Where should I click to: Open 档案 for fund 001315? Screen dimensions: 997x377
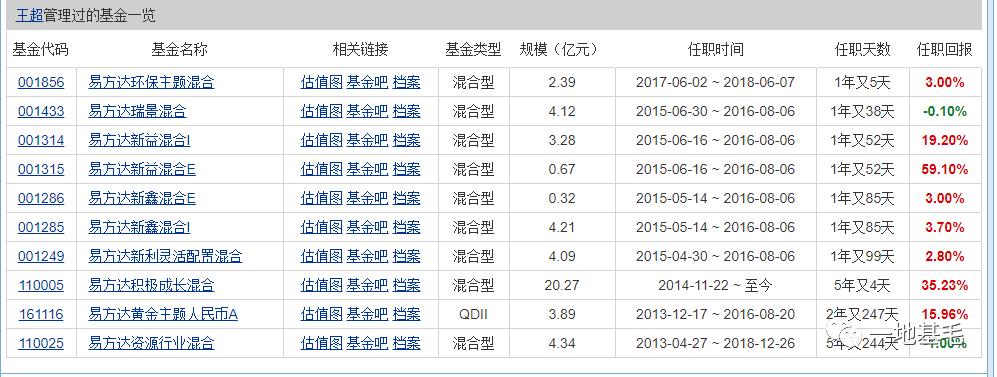(406, 169)
